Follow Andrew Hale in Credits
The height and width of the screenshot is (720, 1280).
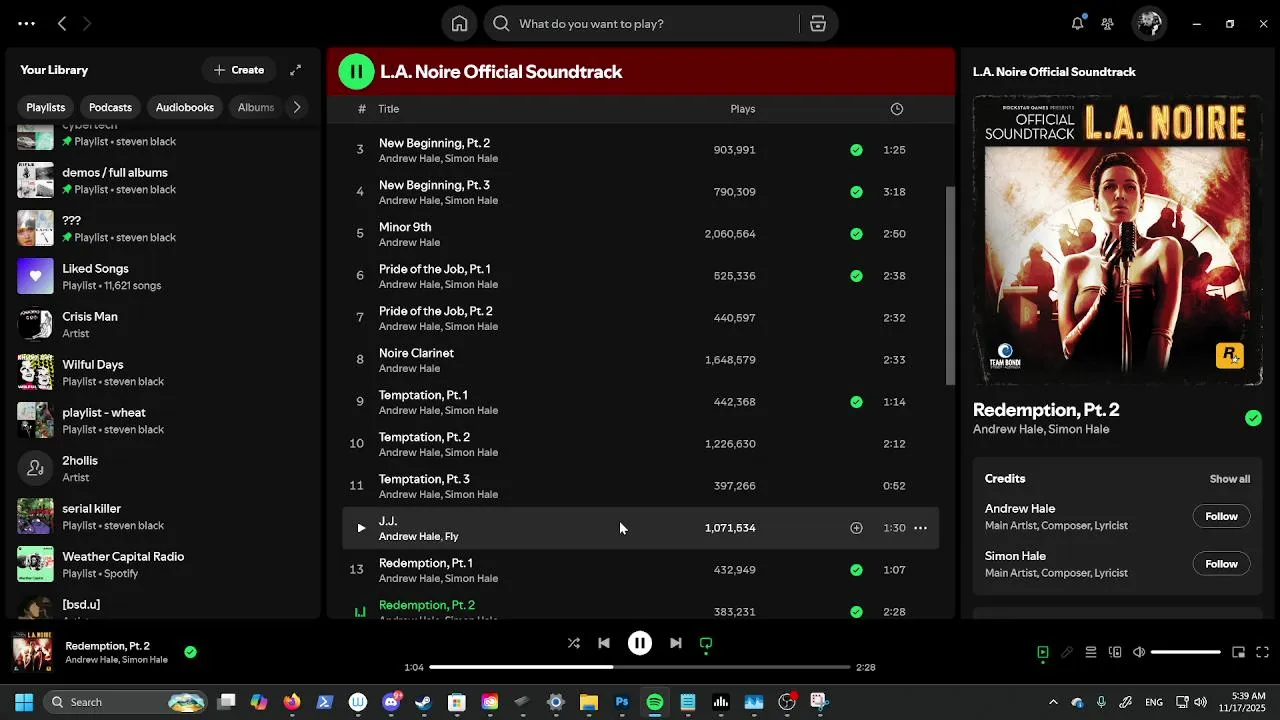[1221, 516]
